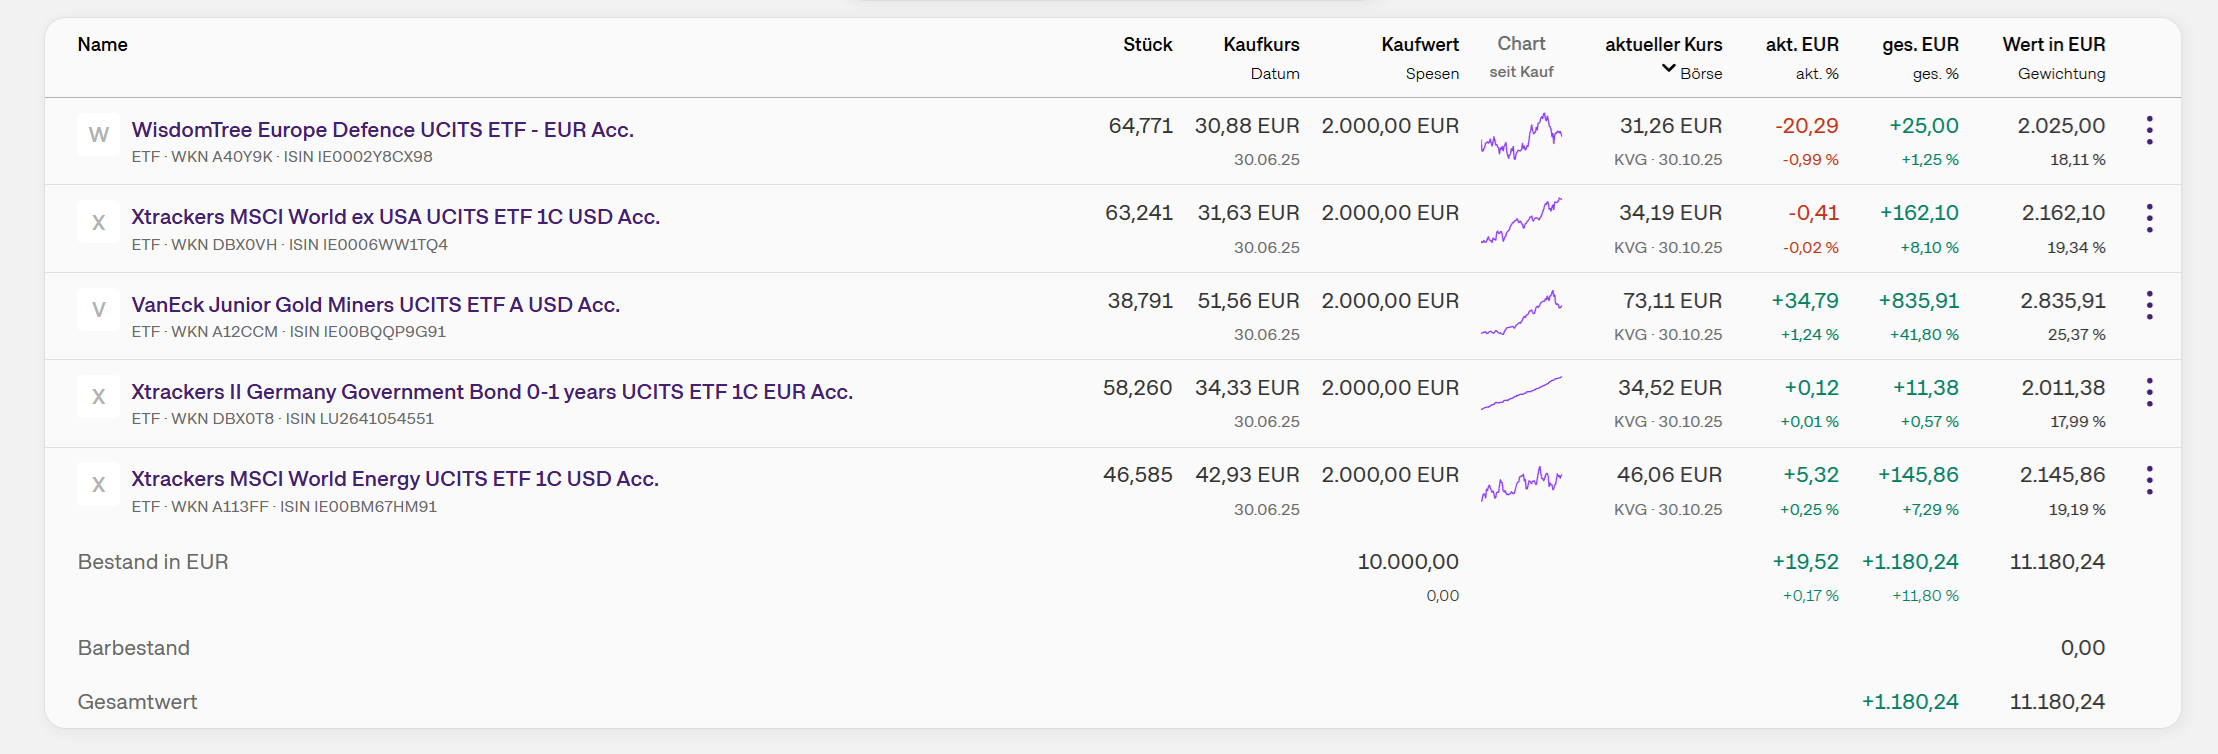The image size is (2218, 754).
Task: Open three-dot menu for VanEck Junior Gold Miners
Action: (2149, 305)
